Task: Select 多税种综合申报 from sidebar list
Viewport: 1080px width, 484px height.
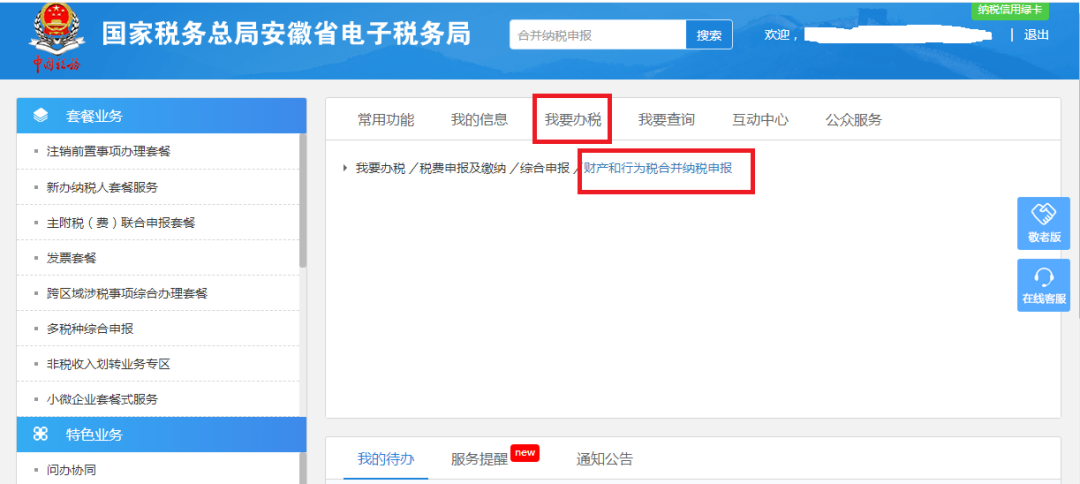Action: 90,329
